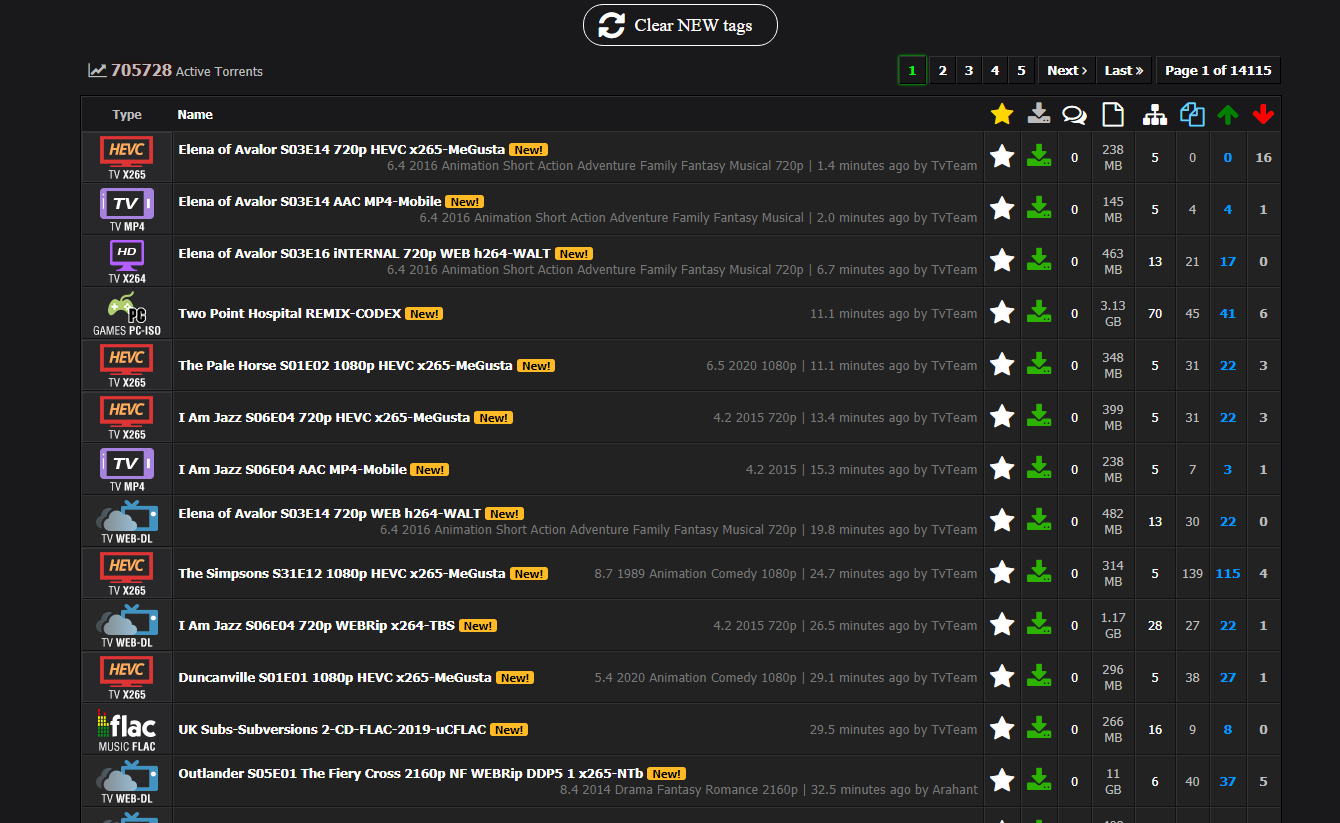
Task: Open HD TV X264 category icon
Action: point(127,262)
